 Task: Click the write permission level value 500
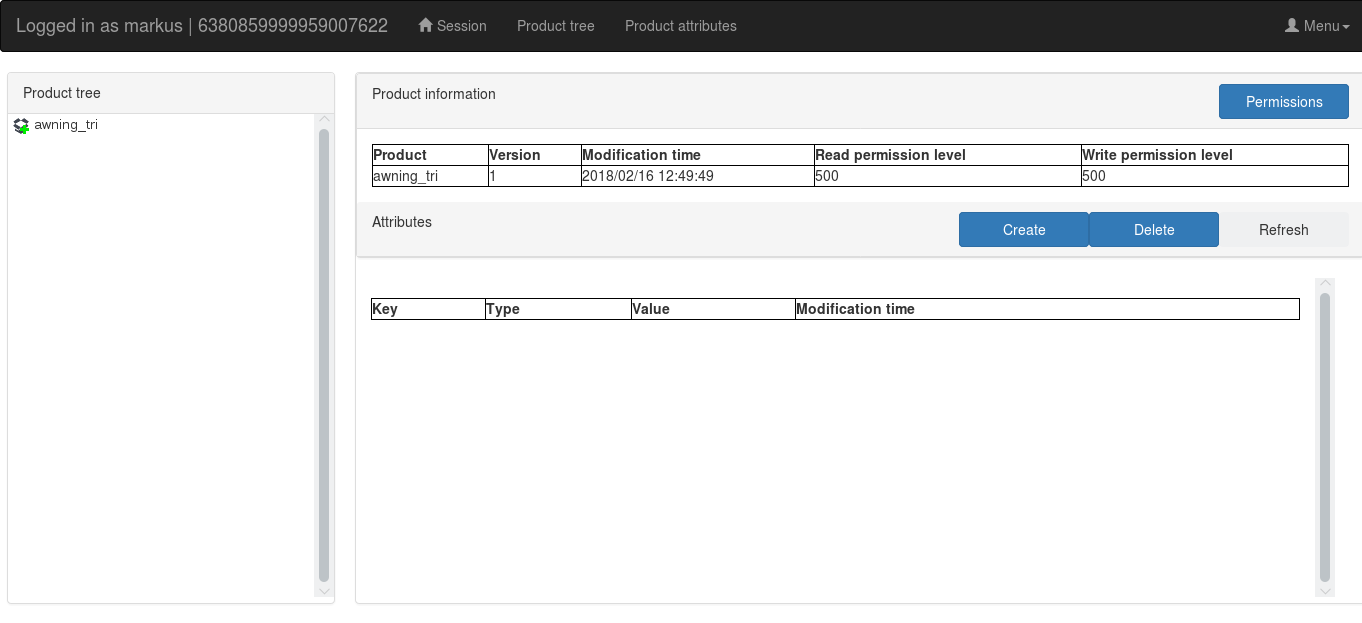tap(1215, 176)
